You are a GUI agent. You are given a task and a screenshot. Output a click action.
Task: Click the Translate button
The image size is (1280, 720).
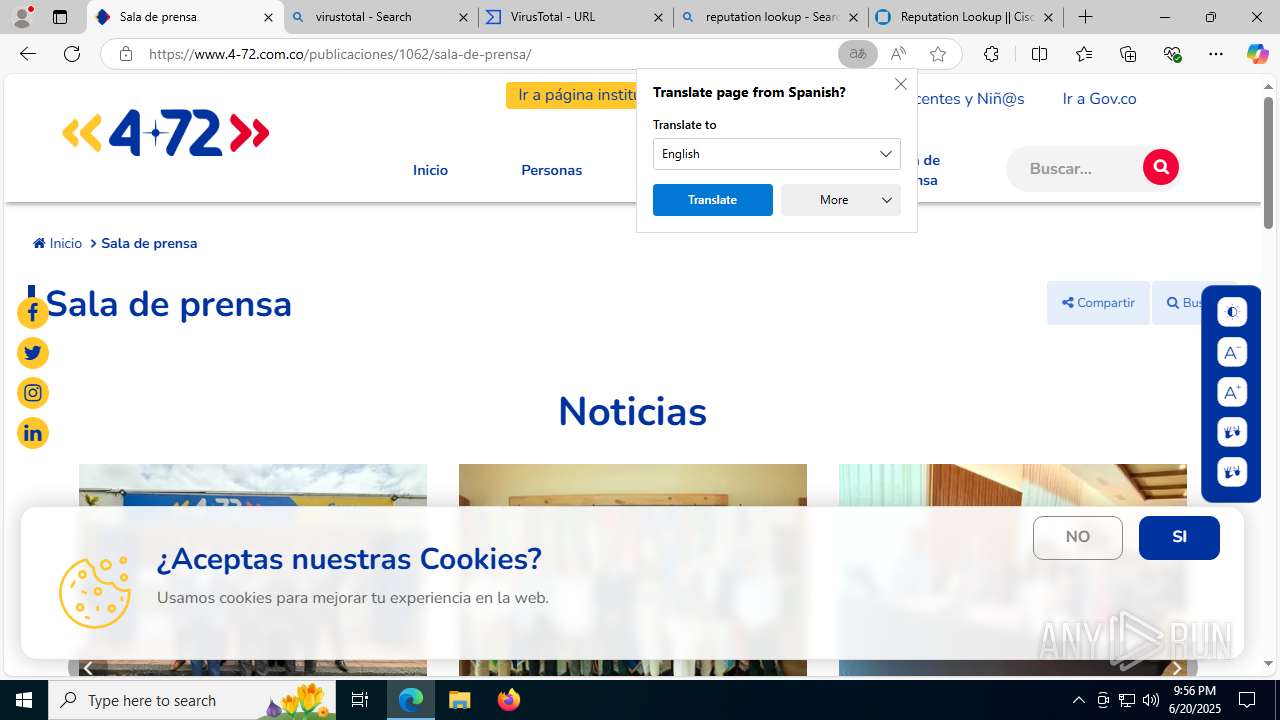point(713,200)
